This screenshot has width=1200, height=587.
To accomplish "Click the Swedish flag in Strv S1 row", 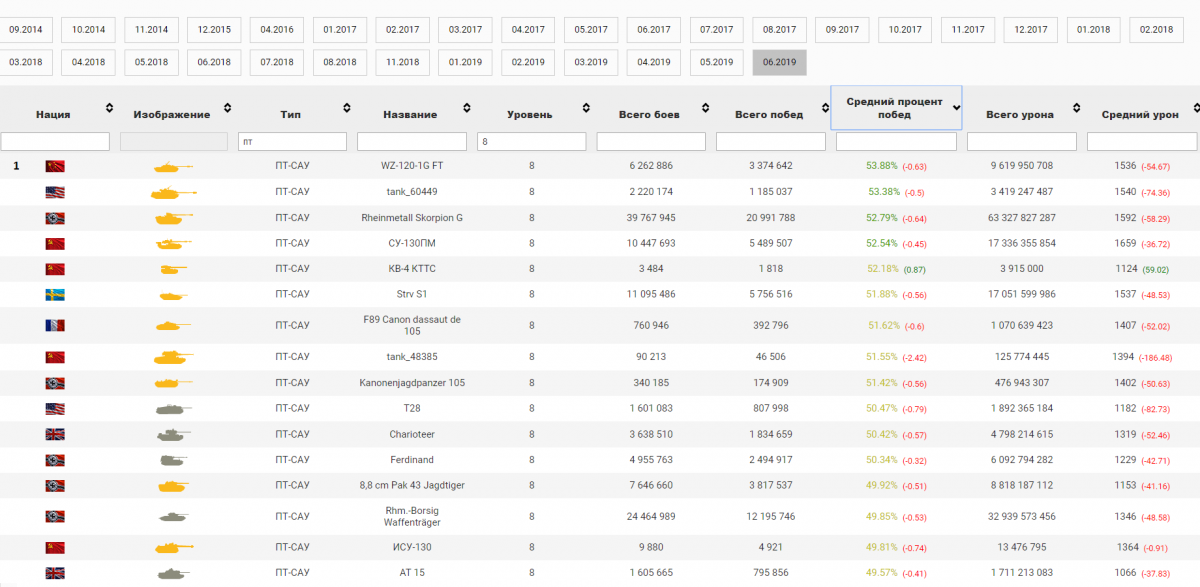I will pyautogui.click(x=55, y=295).
